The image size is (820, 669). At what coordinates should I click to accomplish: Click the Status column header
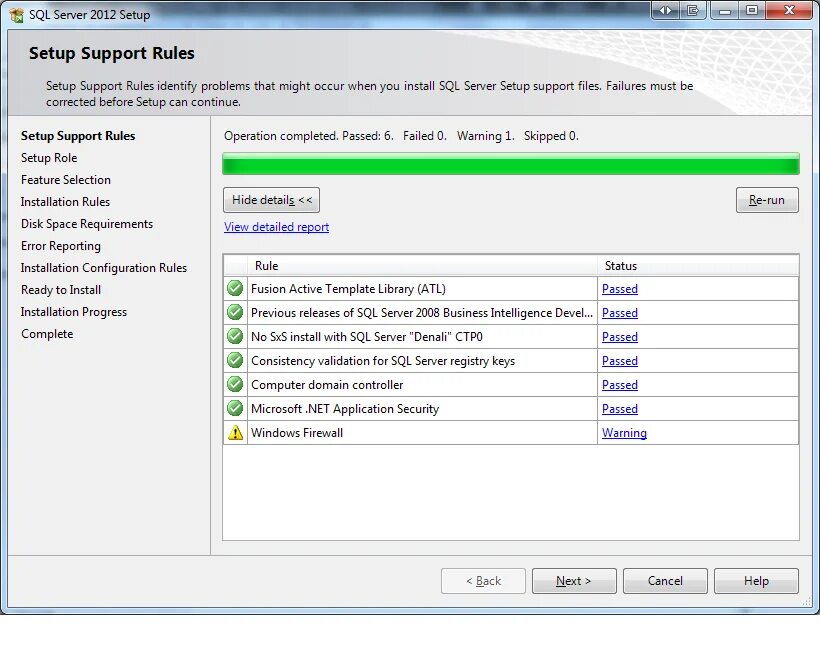tap(698, 266)
